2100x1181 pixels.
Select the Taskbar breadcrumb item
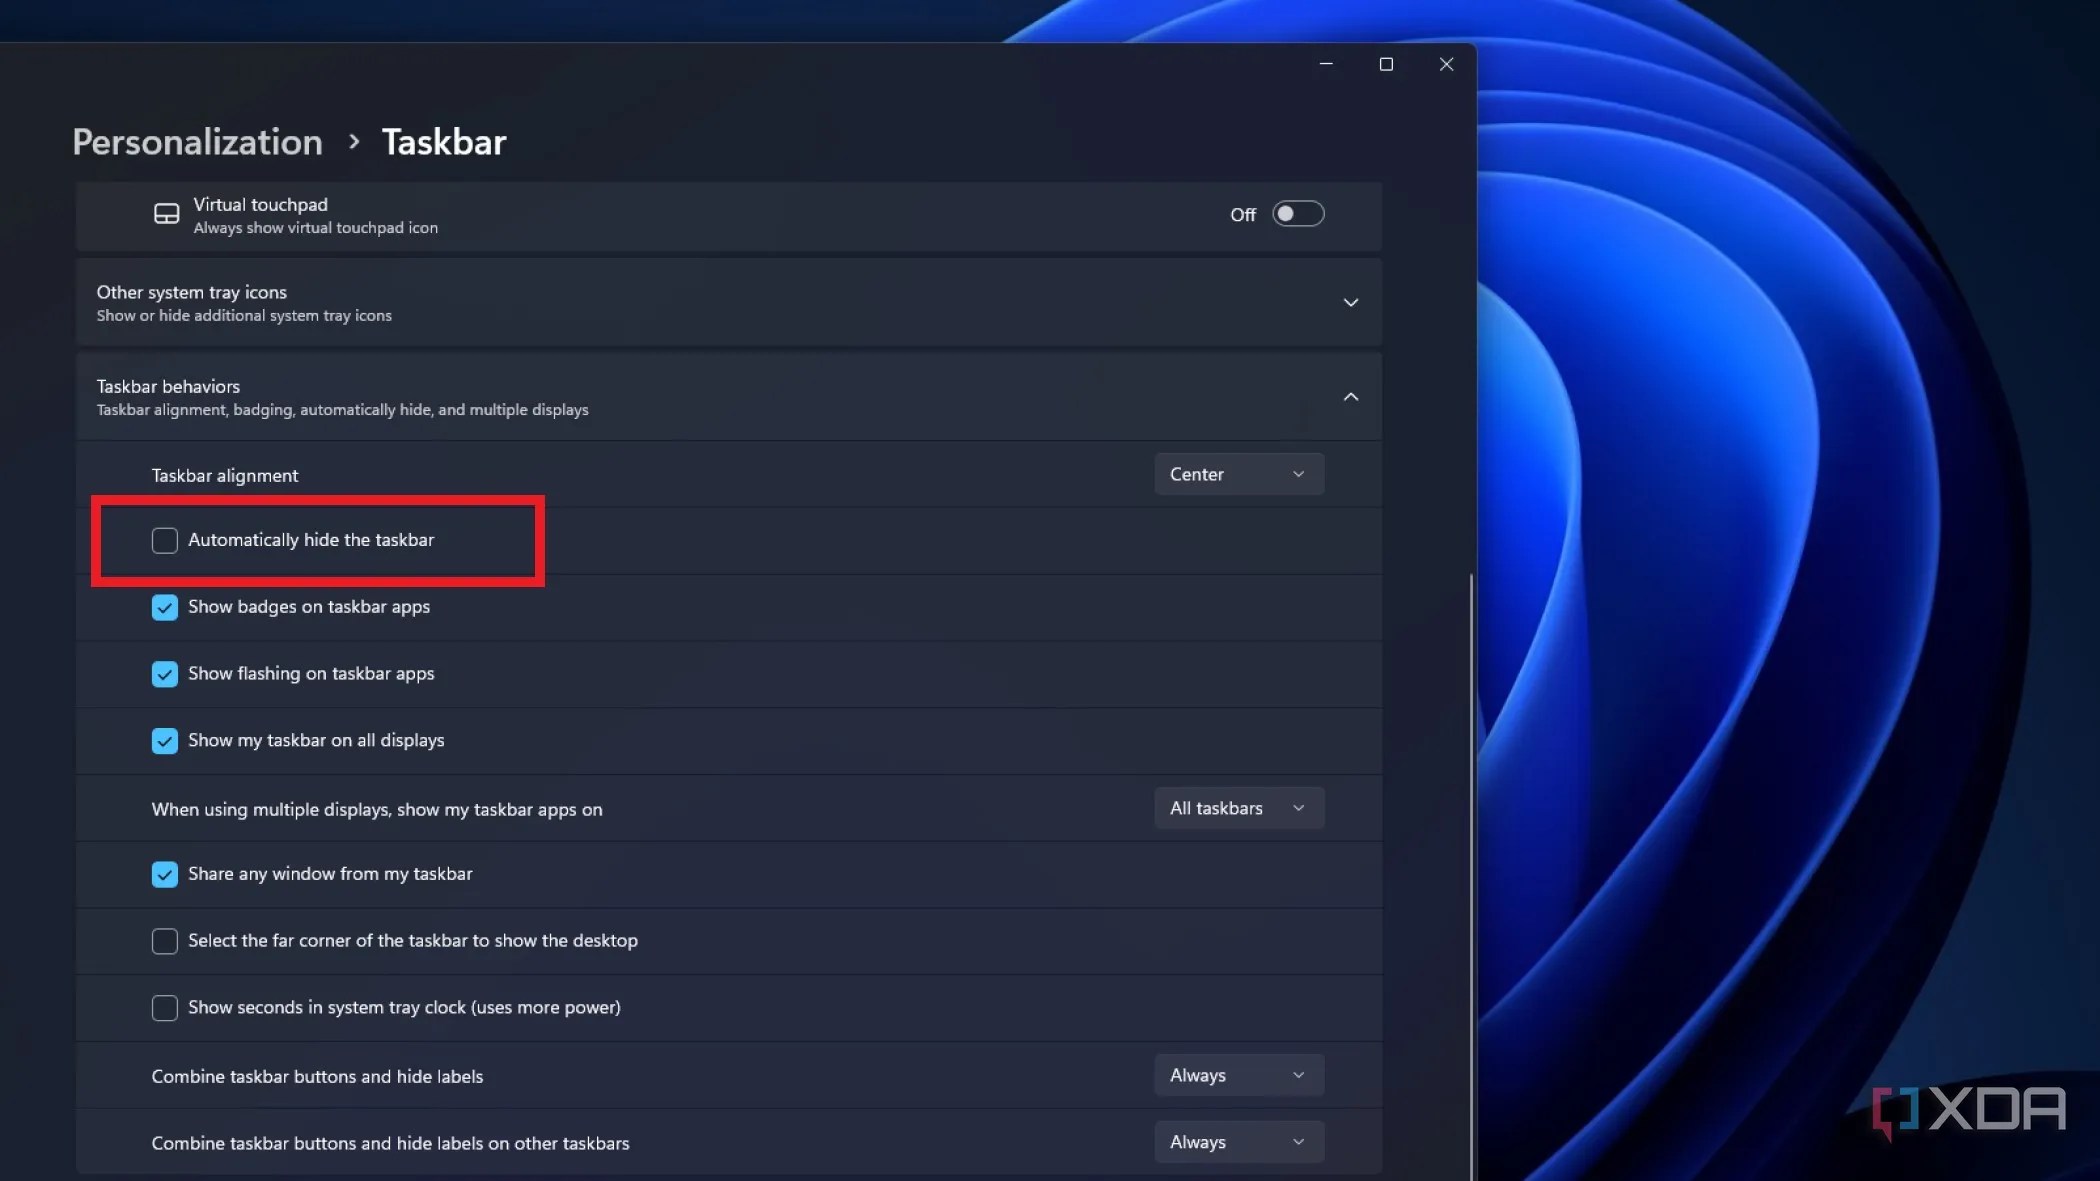[x=443, y=141]
